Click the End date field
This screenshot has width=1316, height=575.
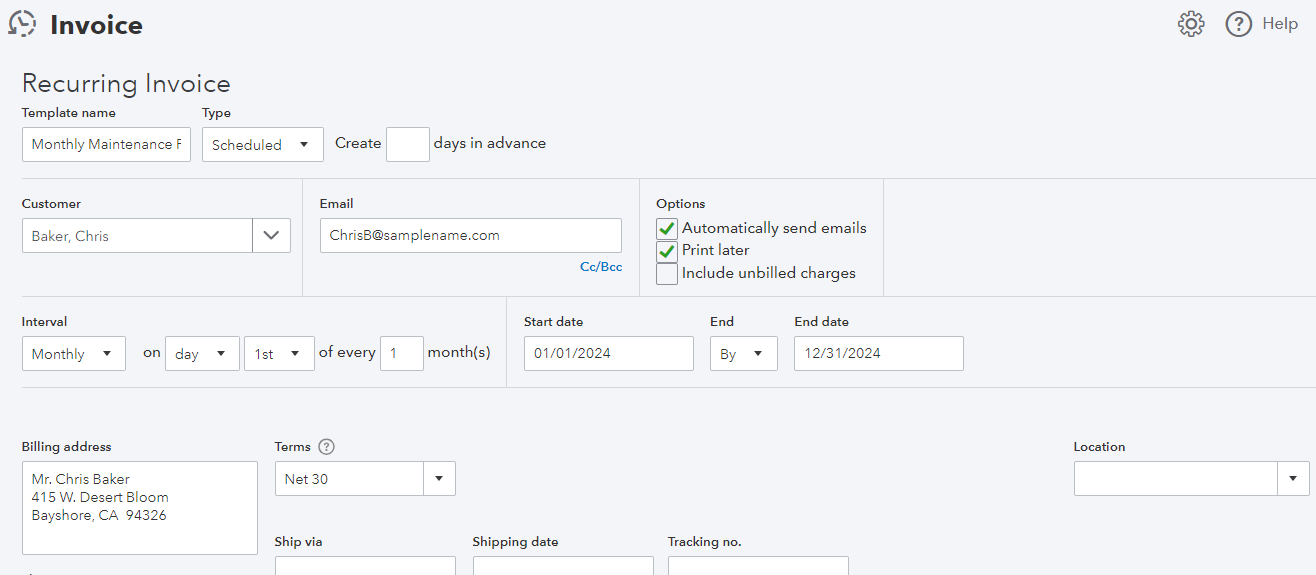click(879, 354)
